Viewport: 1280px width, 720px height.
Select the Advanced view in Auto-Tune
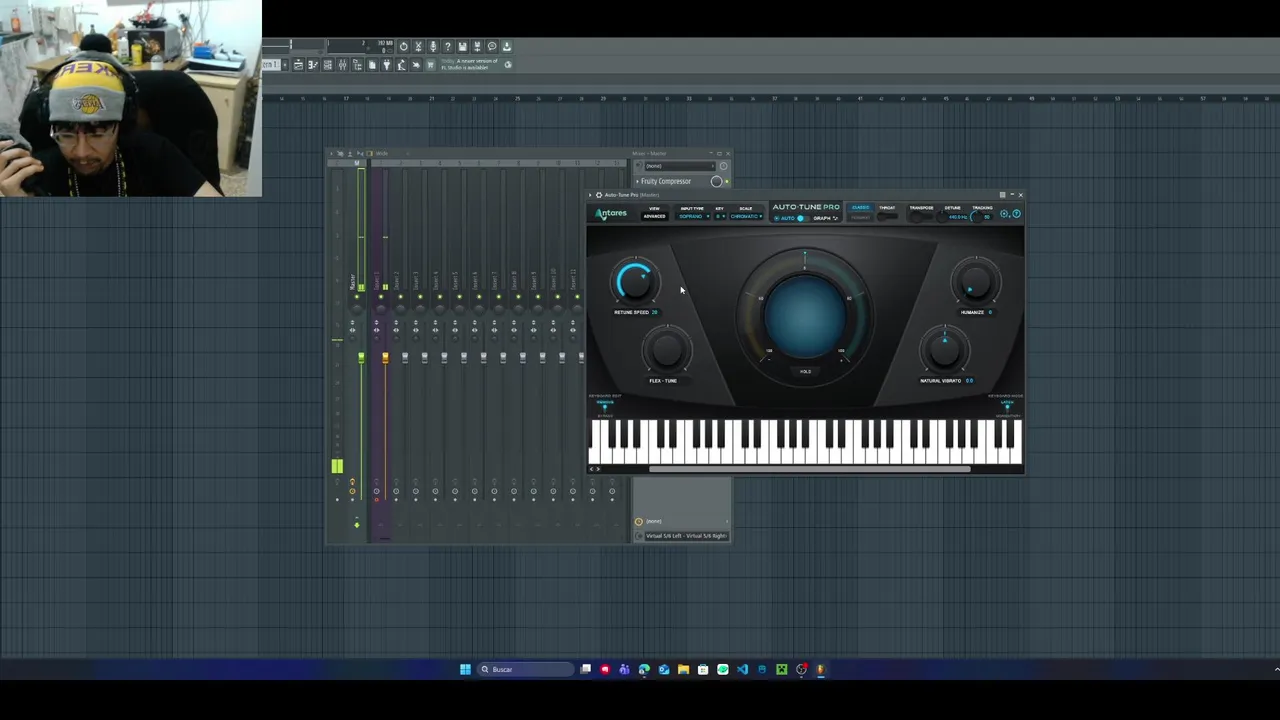[x=654, y=216]
